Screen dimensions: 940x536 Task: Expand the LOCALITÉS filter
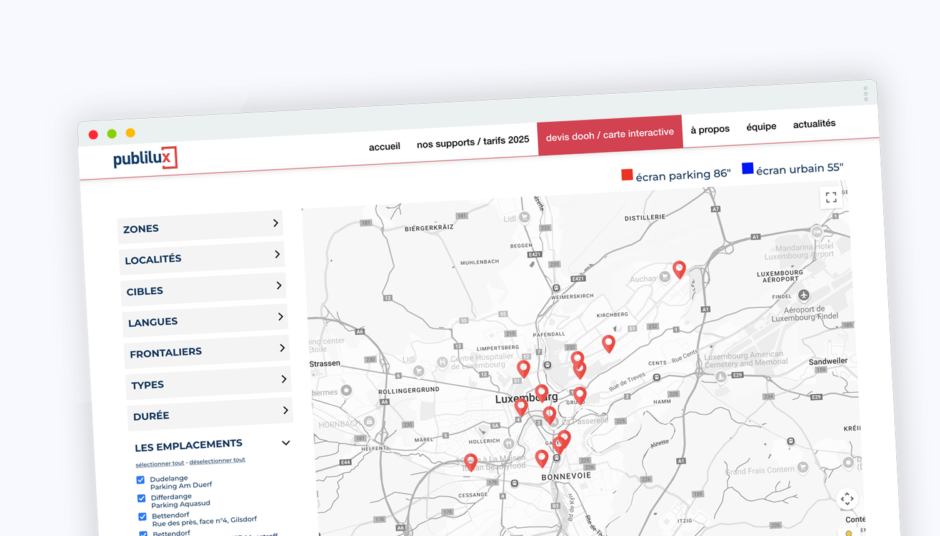point(201,257)
